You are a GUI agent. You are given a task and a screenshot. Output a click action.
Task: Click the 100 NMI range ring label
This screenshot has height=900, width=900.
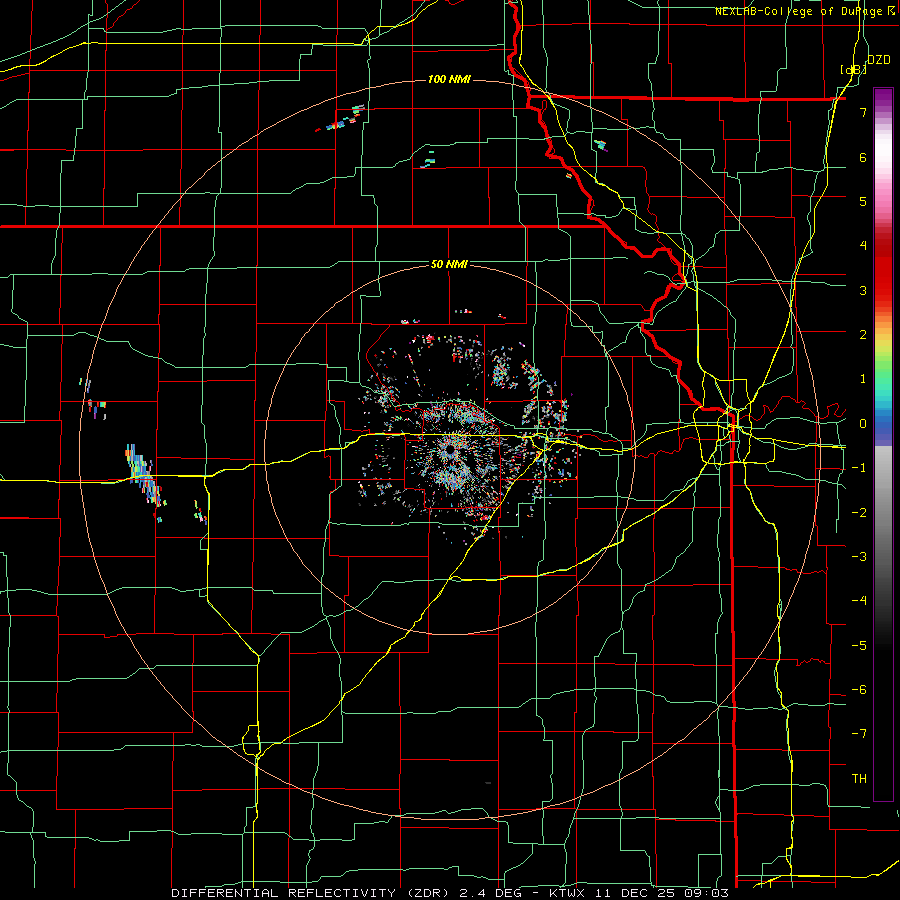pos(449,79)
